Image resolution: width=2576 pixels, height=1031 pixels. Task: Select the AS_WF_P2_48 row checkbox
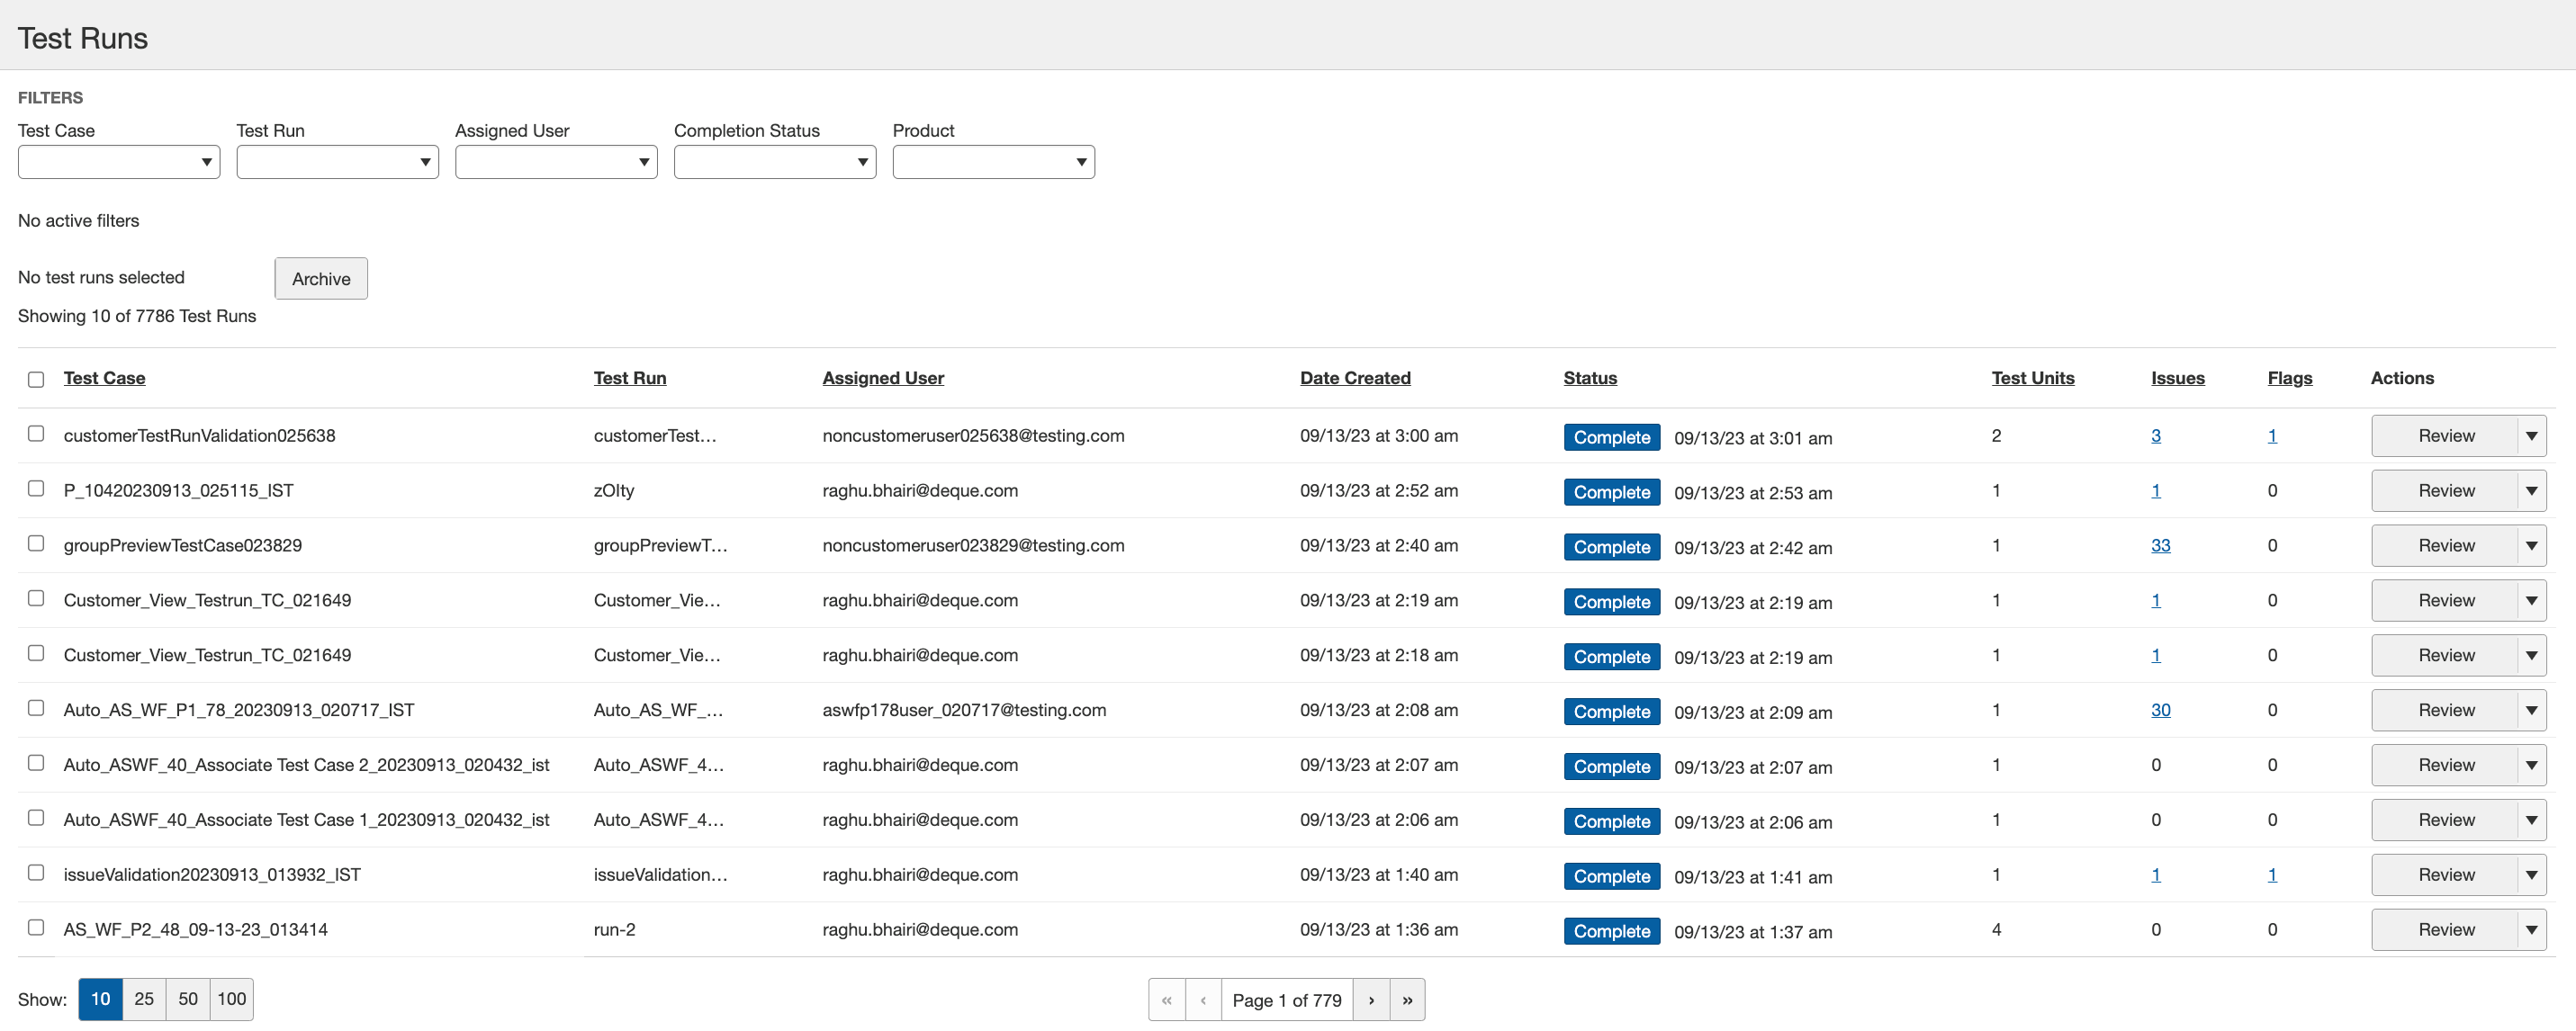[36, 928]
